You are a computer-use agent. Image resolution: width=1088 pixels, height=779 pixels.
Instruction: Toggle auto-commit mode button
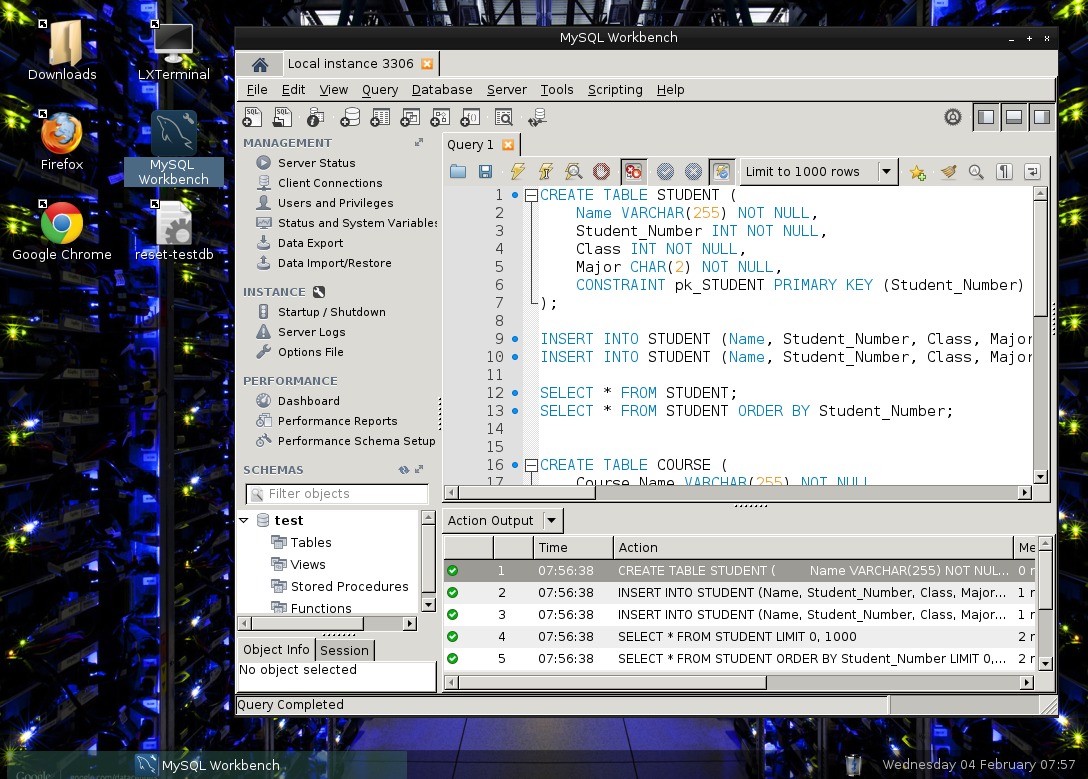[x=722, y=171]
